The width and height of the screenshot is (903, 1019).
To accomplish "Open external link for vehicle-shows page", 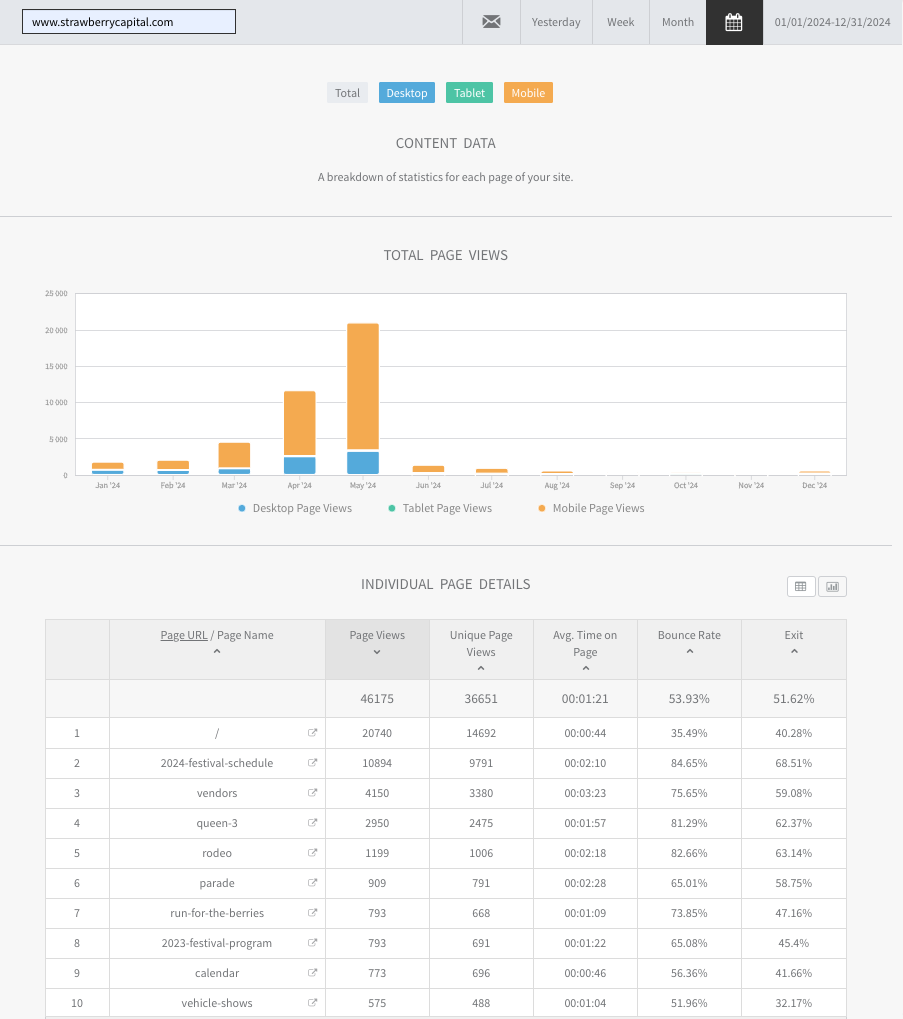I will (x=312, y=1002).
